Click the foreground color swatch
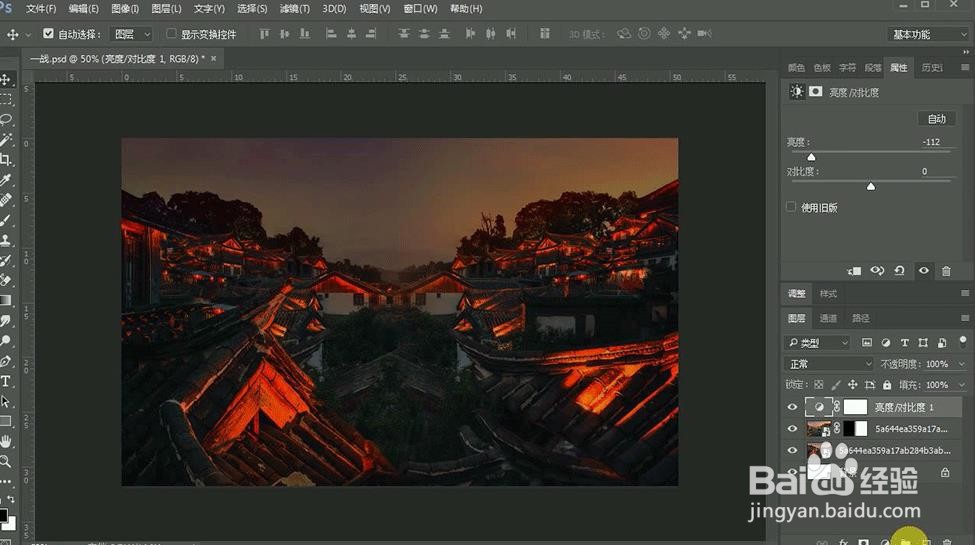 coord(3,515)
